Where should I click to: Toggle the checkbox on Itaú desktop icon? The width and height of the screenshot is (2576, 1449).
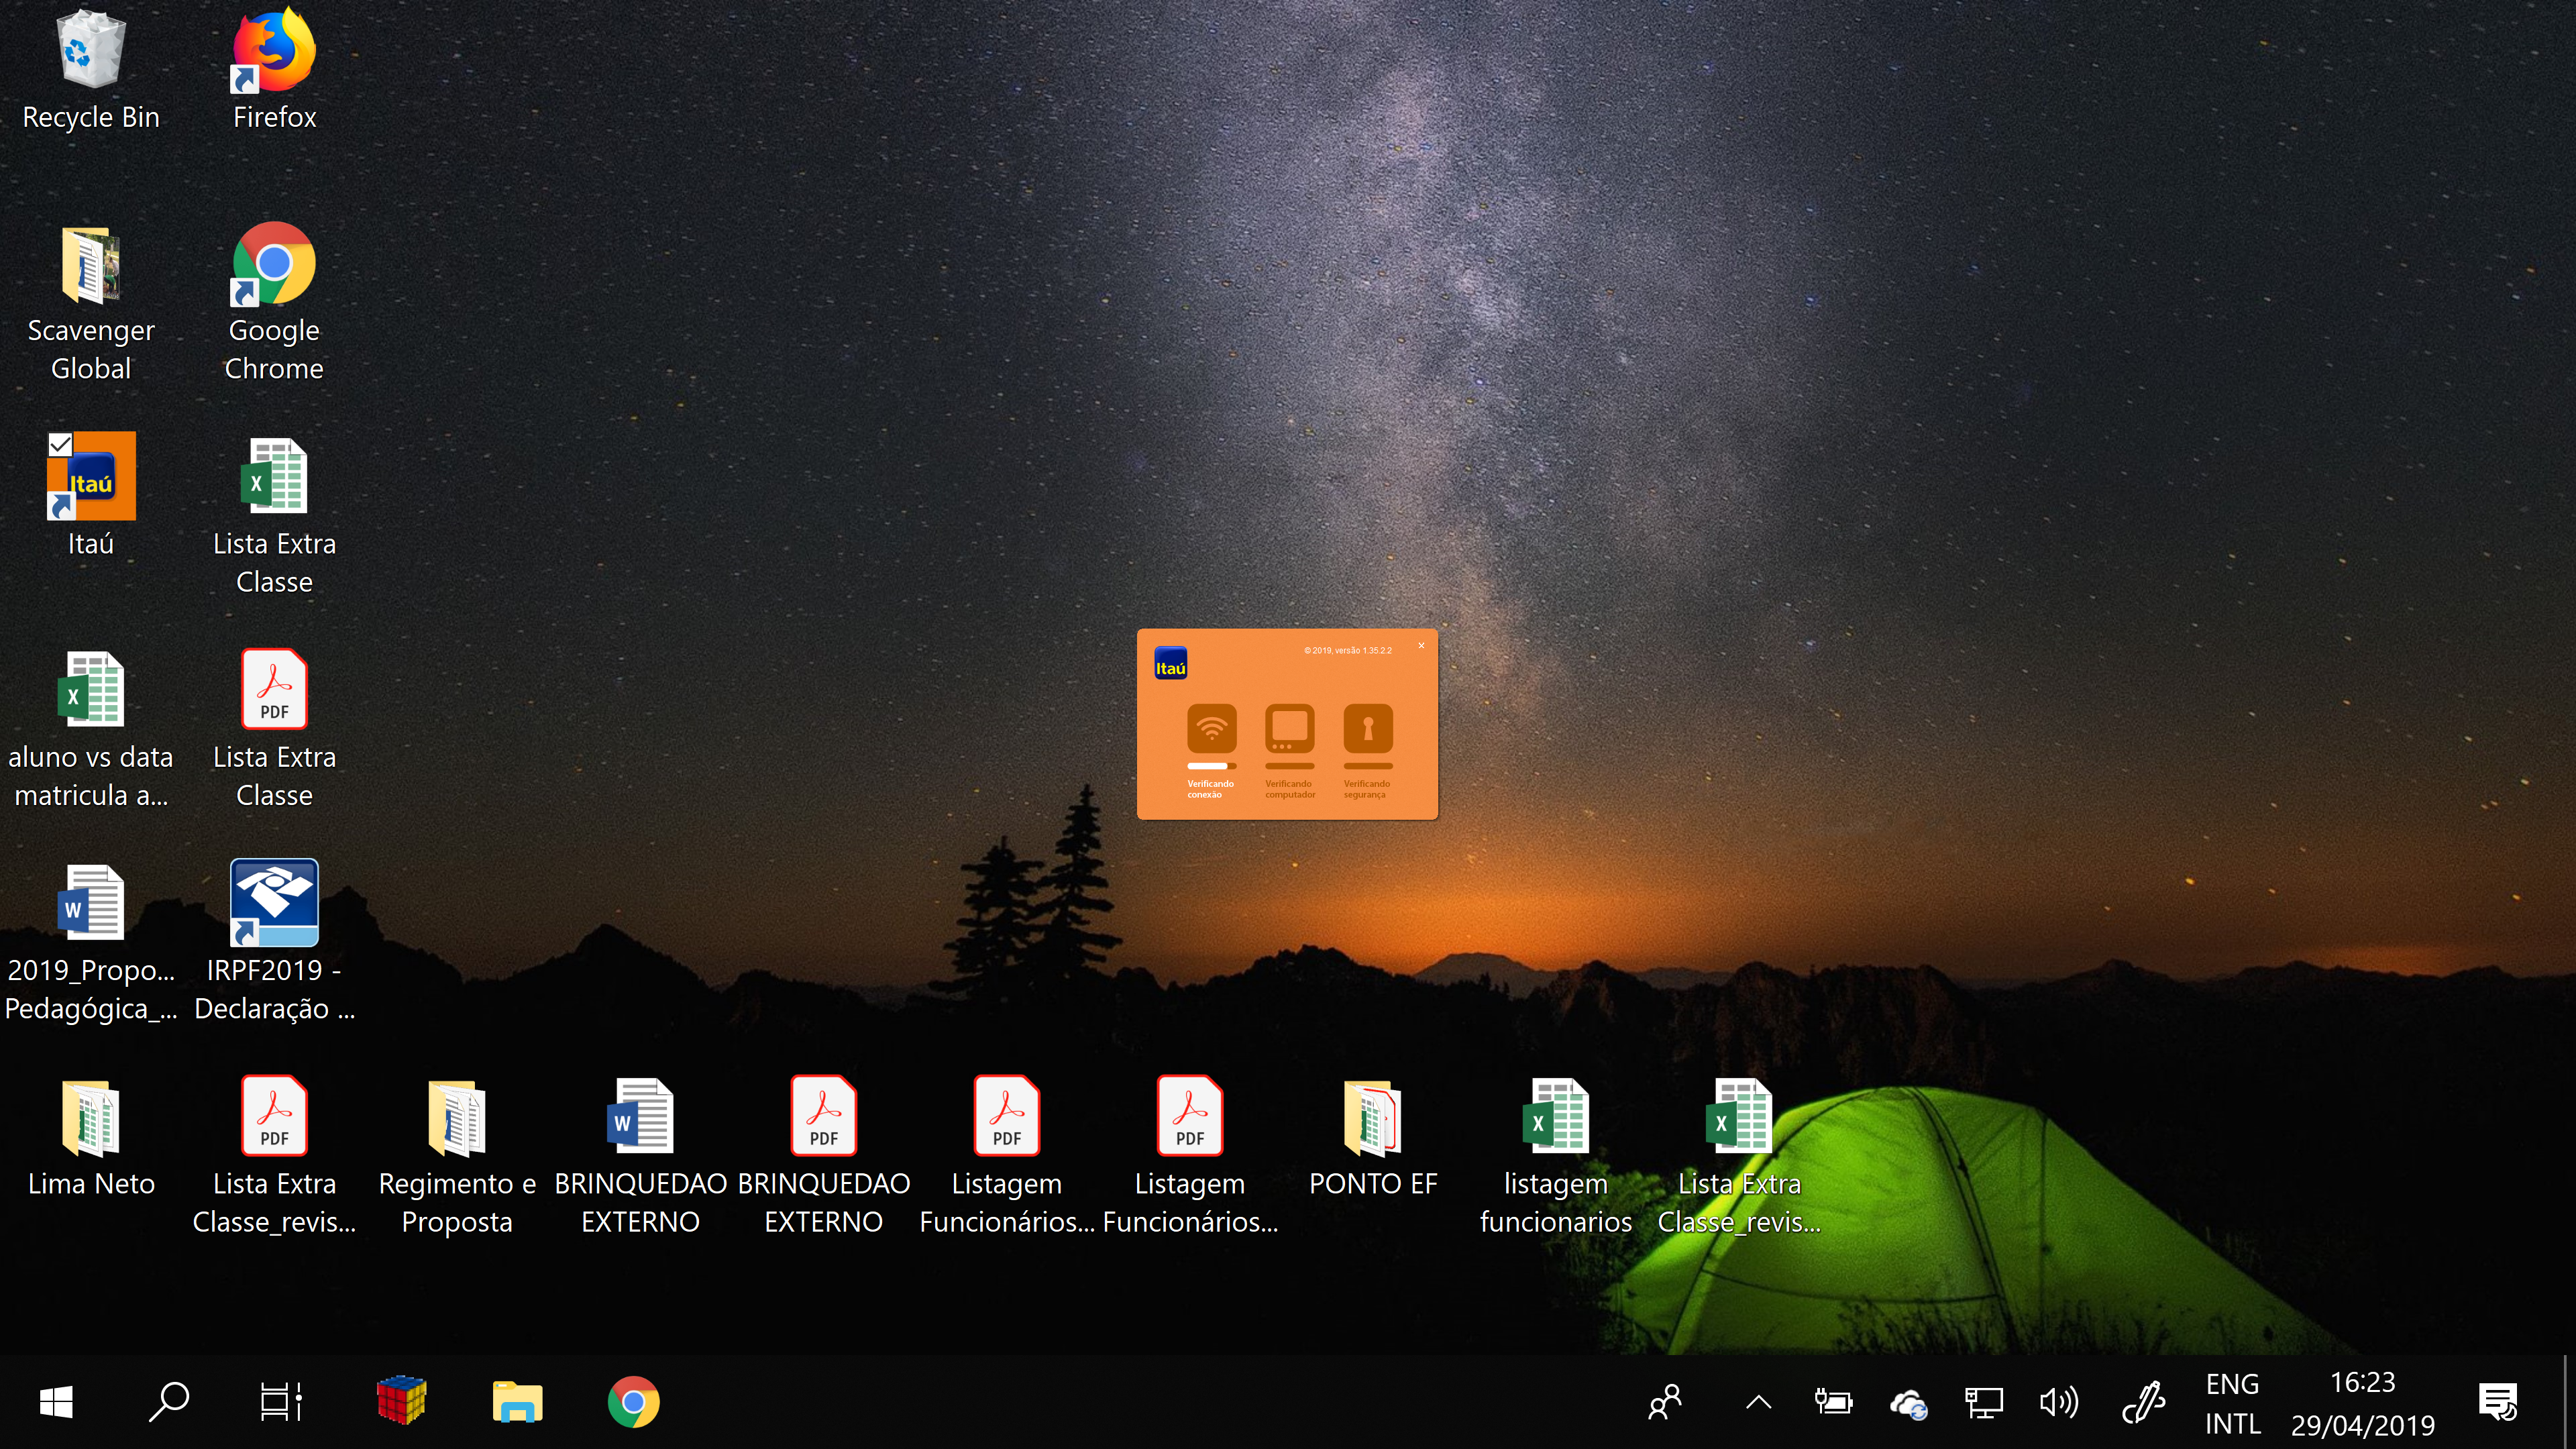click(x=60, y=444)
